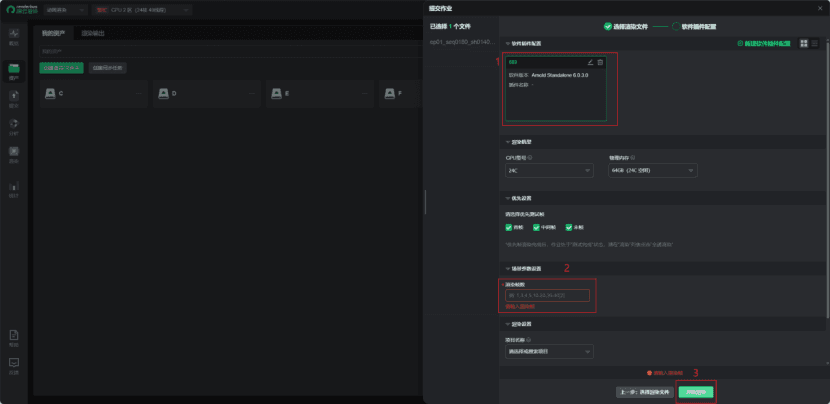
Task: Select the cp01_seq0180 file in the list
Action: pyautogui.click(x=462, y=42)
